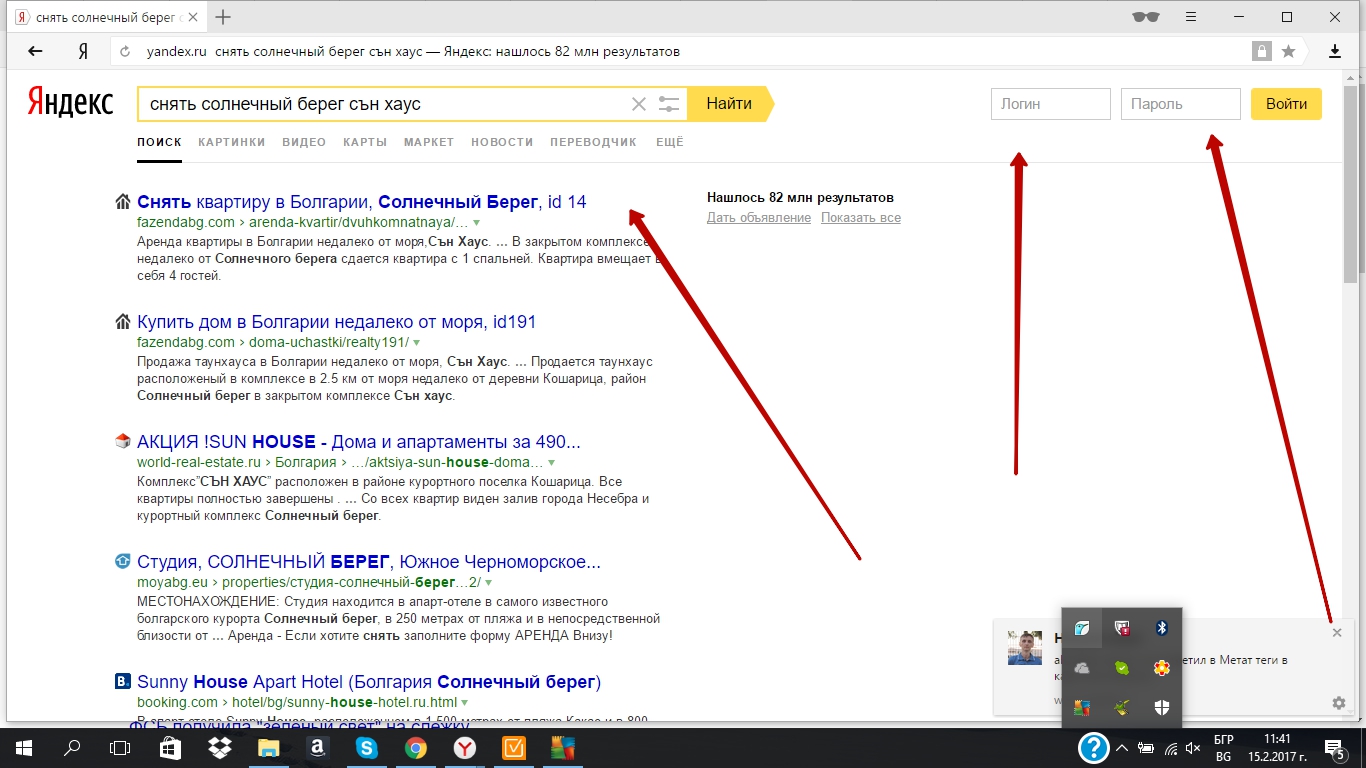This screenshot has width=1366, height=768.
Task: Dismiss the notification with its close X
Action: (x=1337, y=633)
